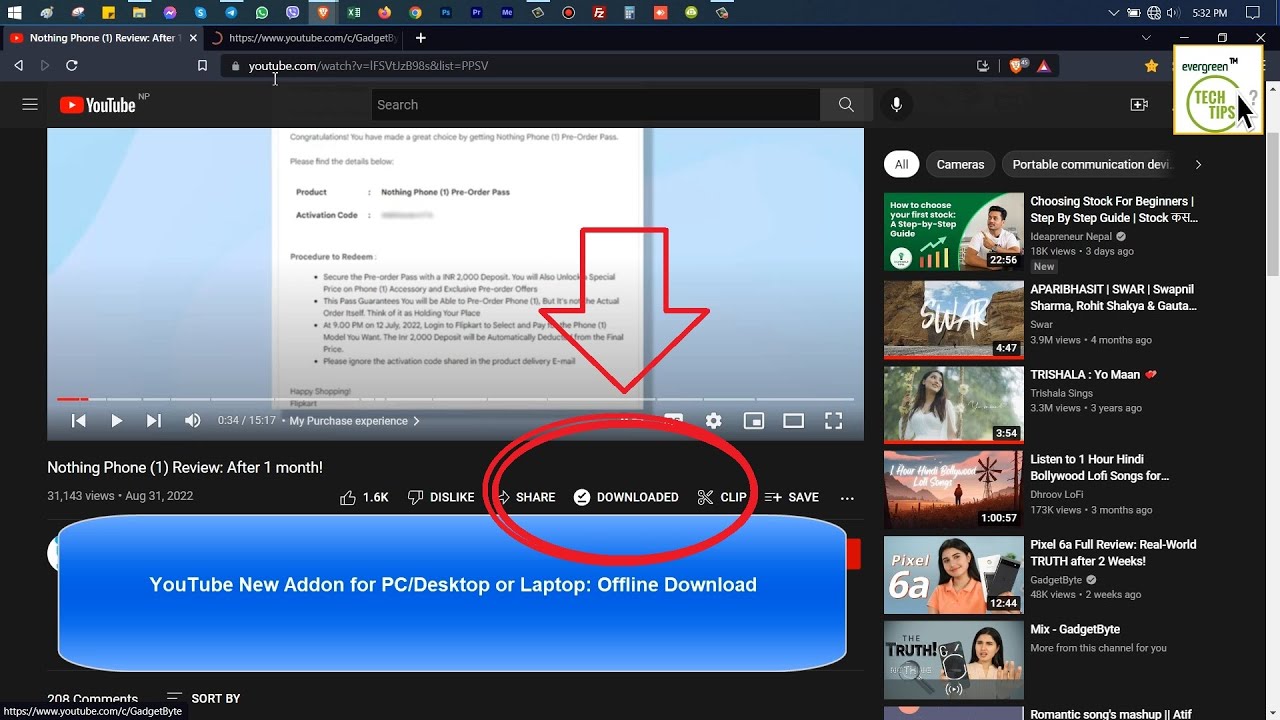Seek on the red video progress bar
Image resolution: width=1280 pixels, height=720 pixels.
click(x=455, y=399)
